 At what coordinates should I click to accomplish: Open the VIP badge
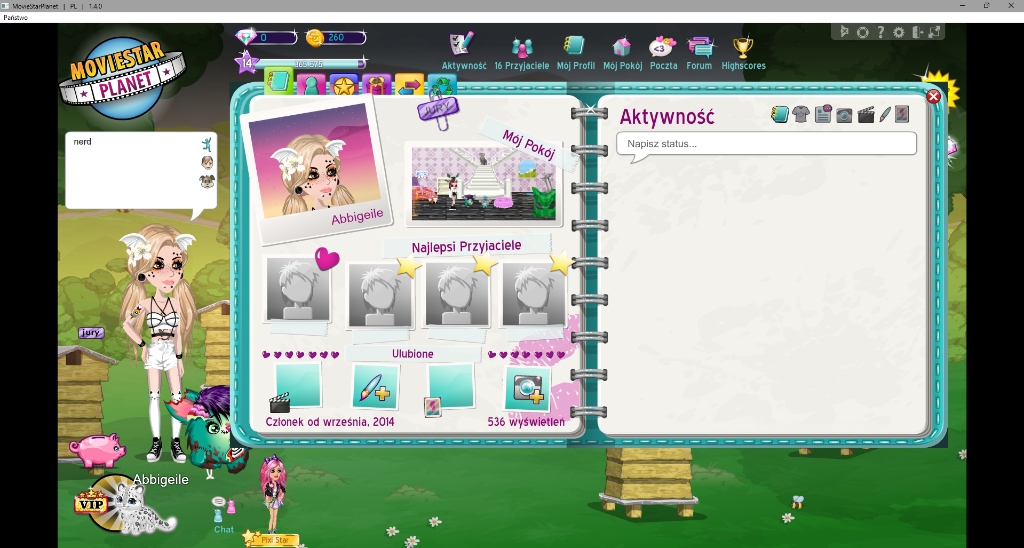91,502
